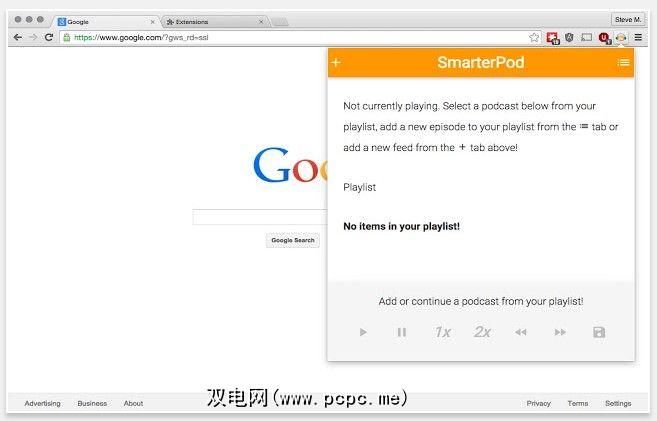
Task: Go back with the browser back arrow
Action: (x=18, y=37)
